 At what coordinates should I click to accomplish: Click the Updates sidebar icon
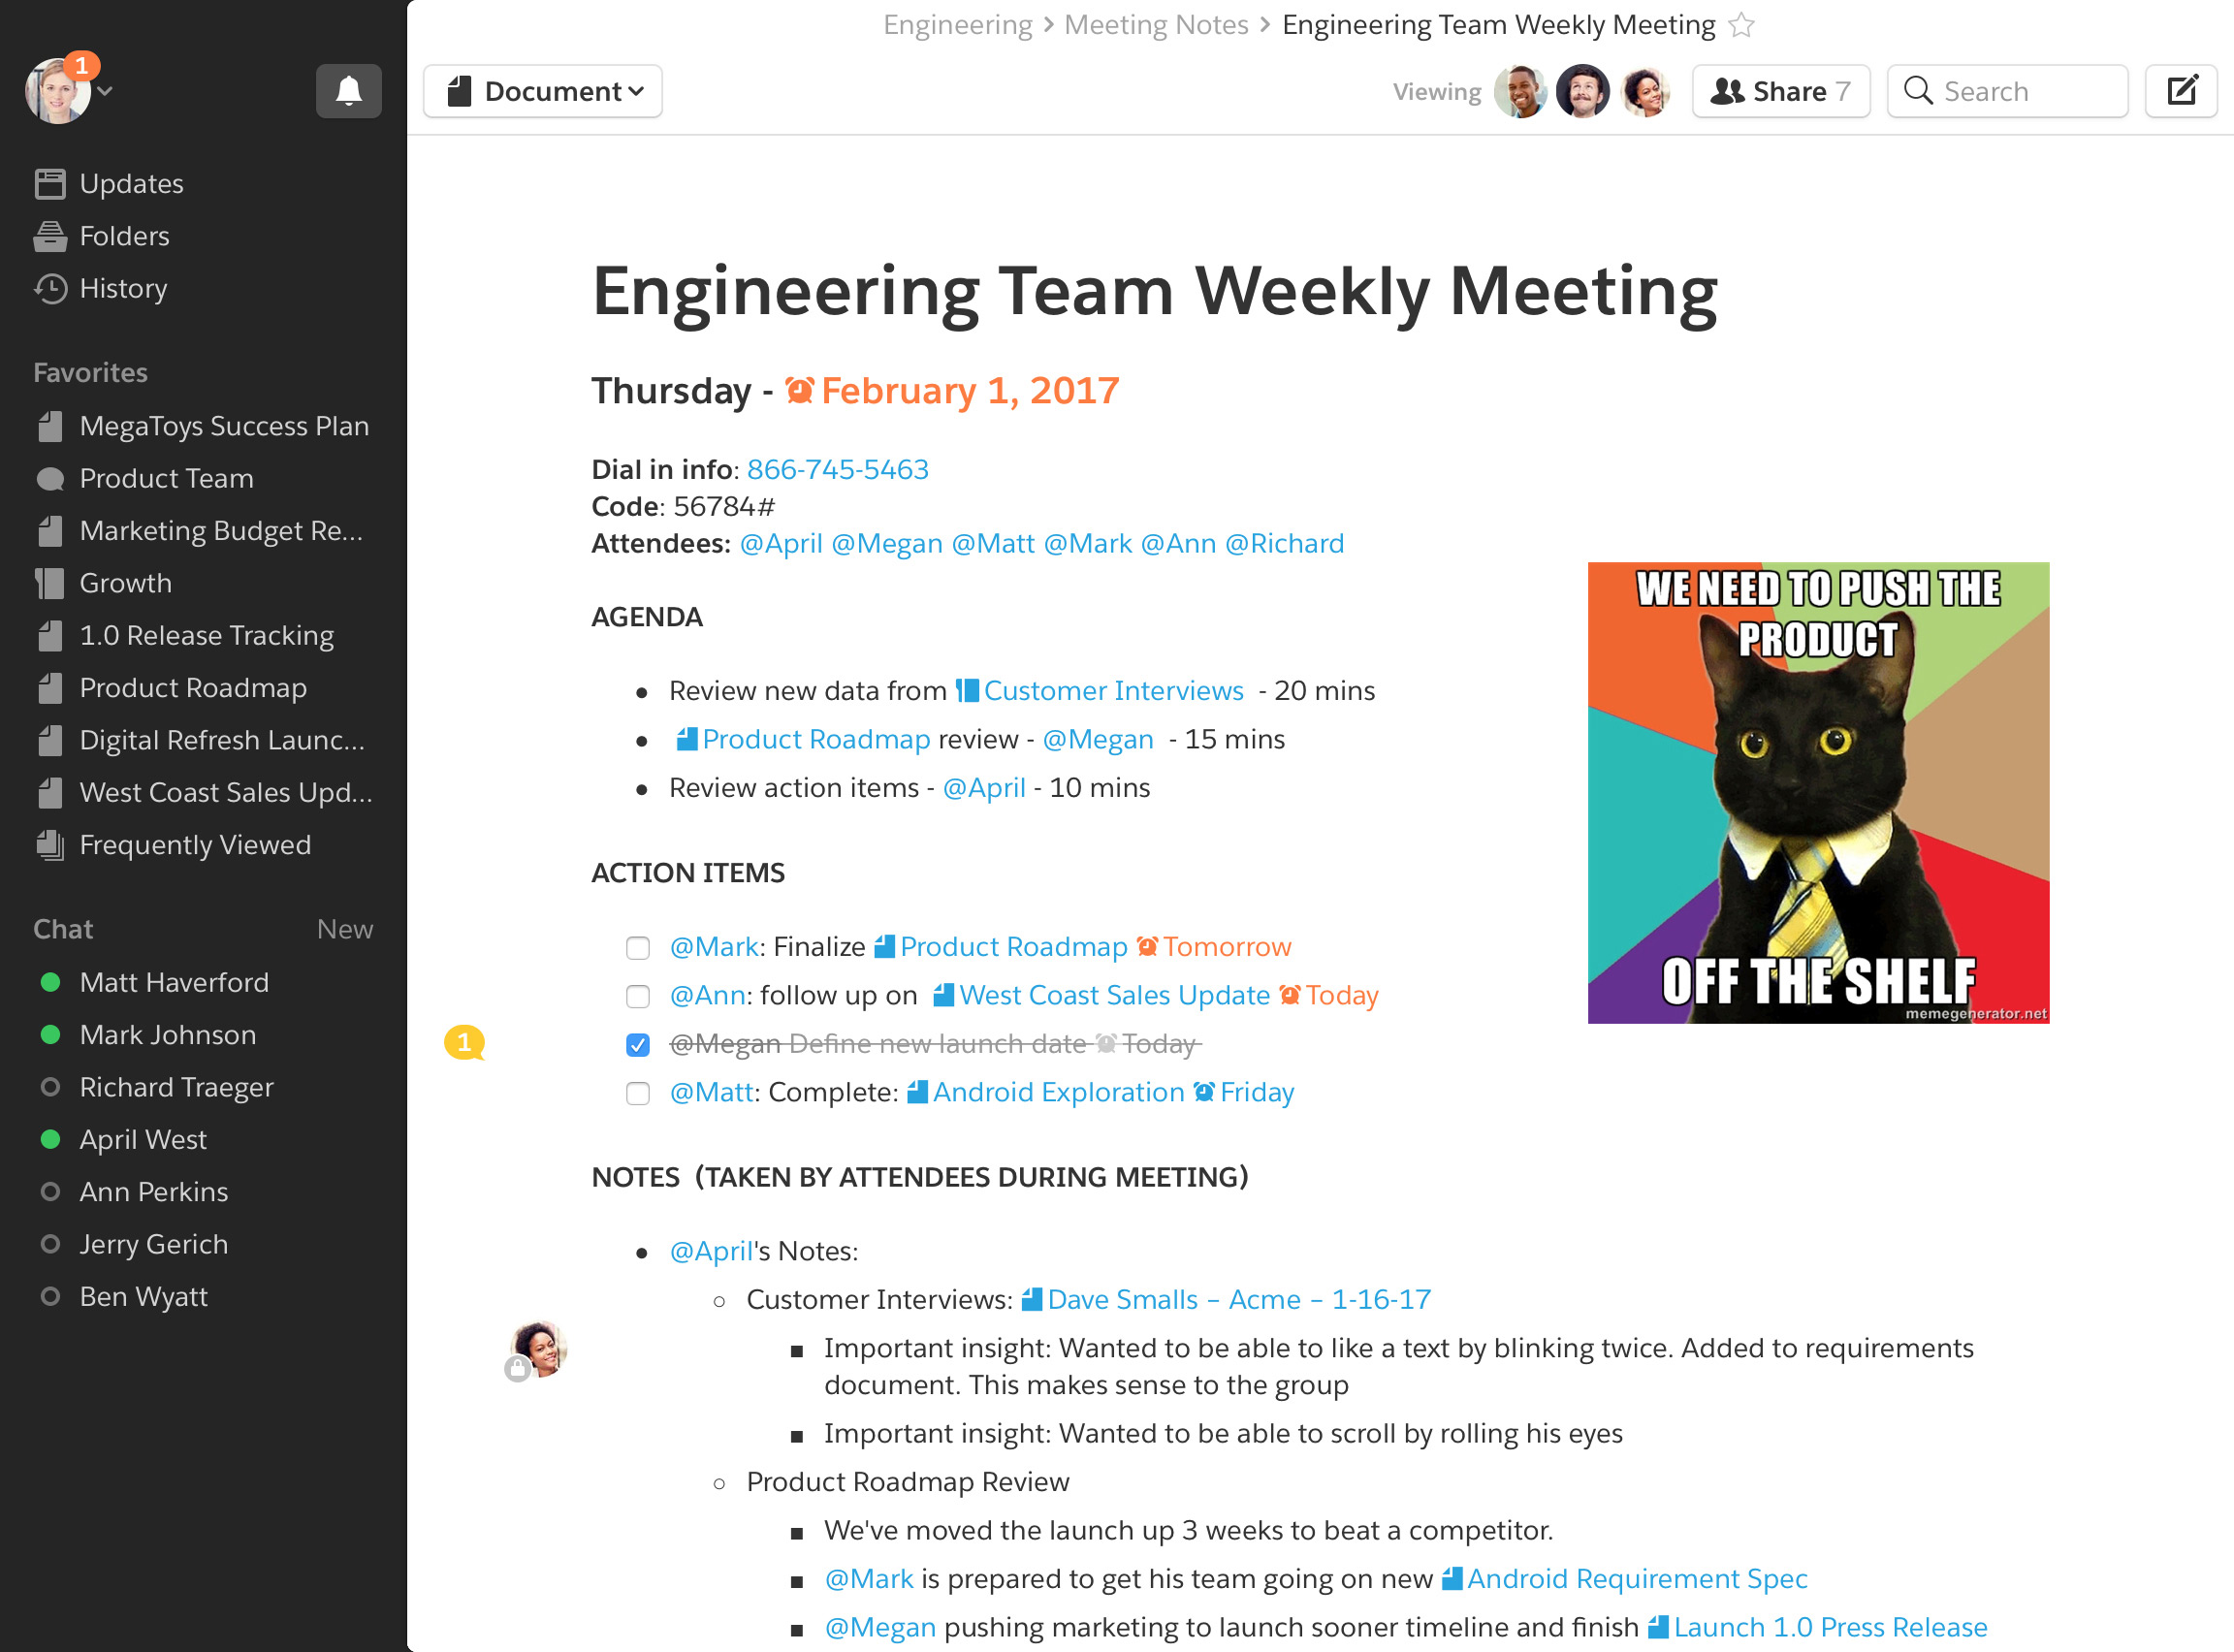point(50,184)
